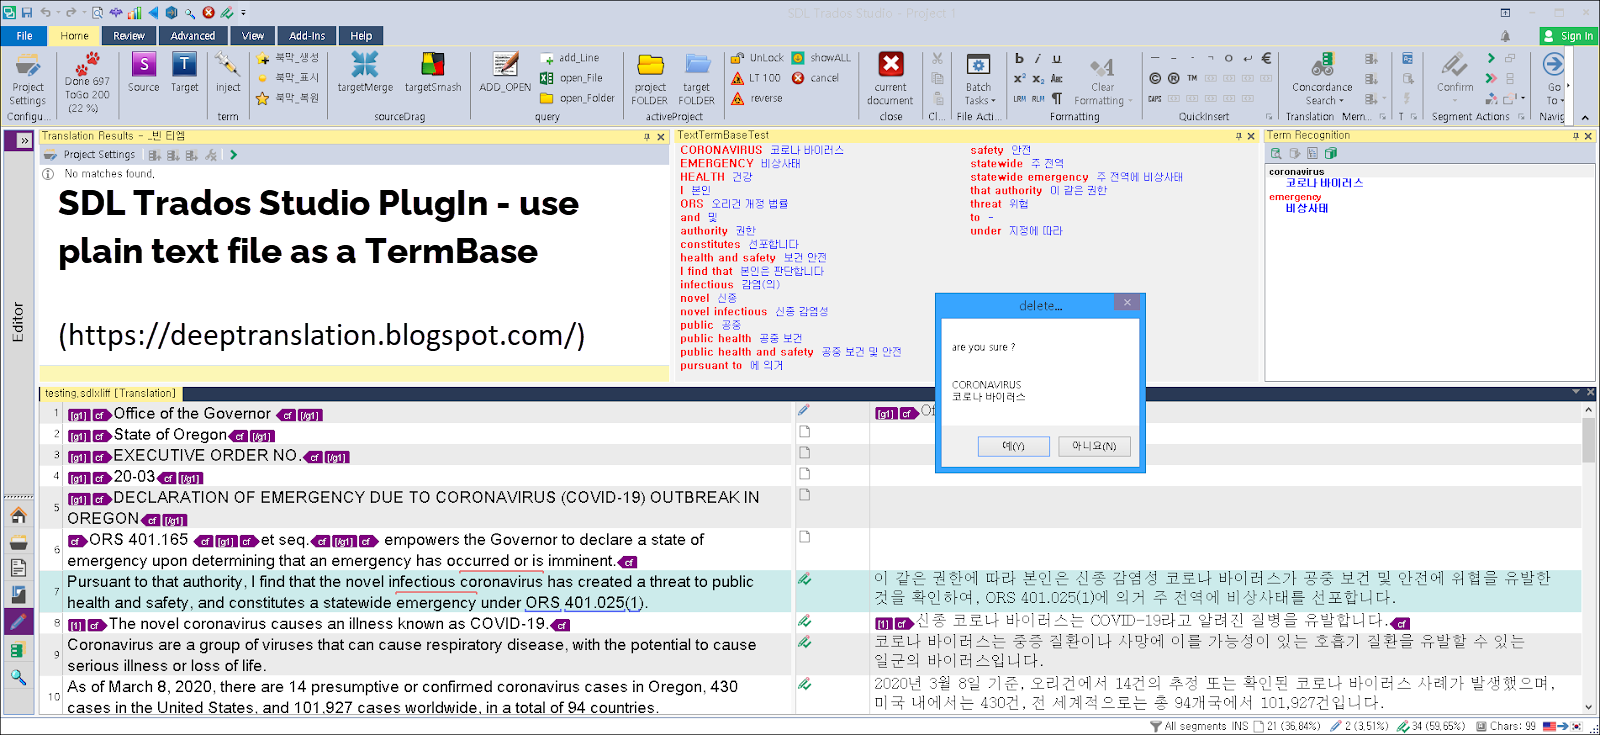Click Sign In button
1600x735 pixels.
pos(1568,36)
